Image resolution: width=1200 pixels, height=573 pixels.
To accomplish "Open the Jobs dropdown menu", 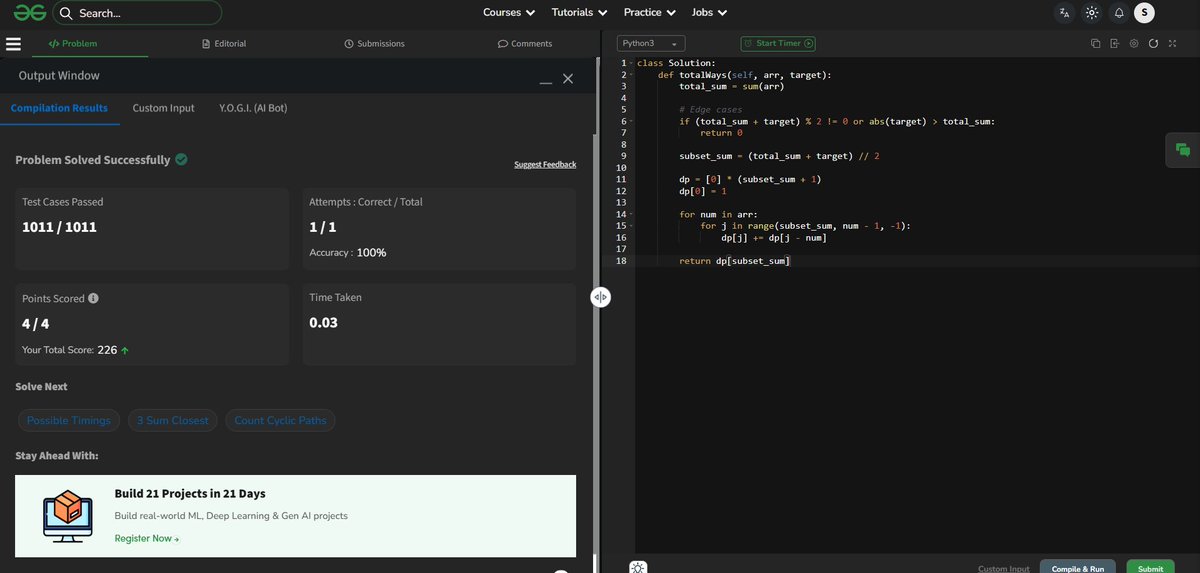I will 709,12.
